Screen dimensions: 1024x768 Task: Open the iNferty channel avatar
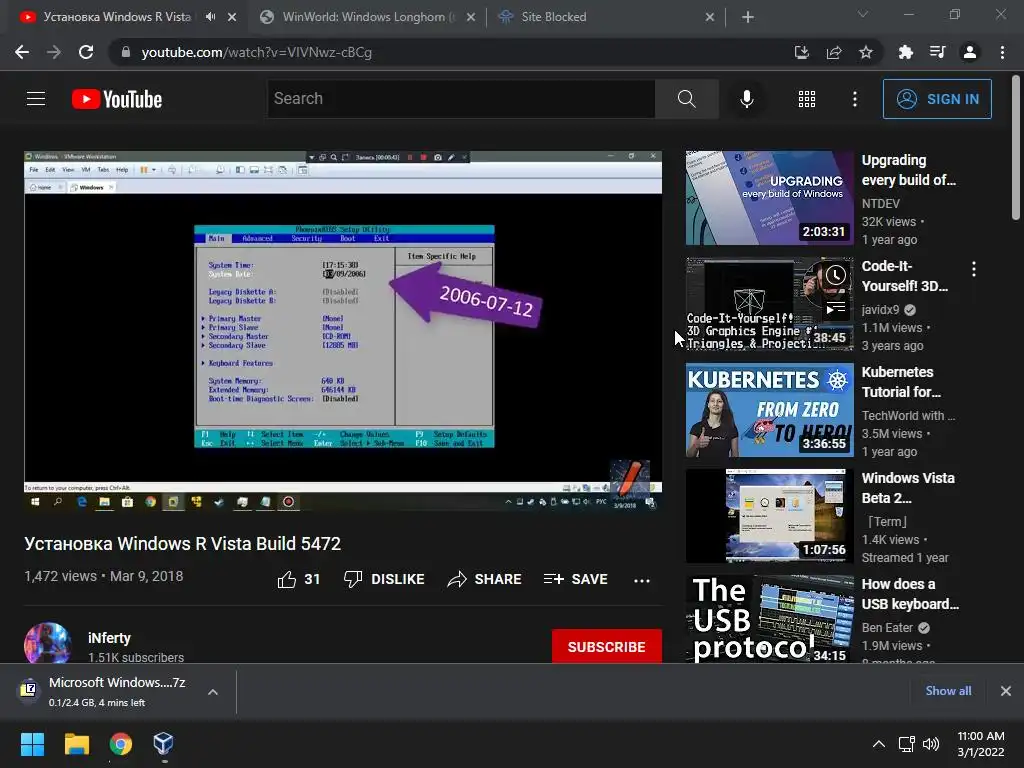48,644
